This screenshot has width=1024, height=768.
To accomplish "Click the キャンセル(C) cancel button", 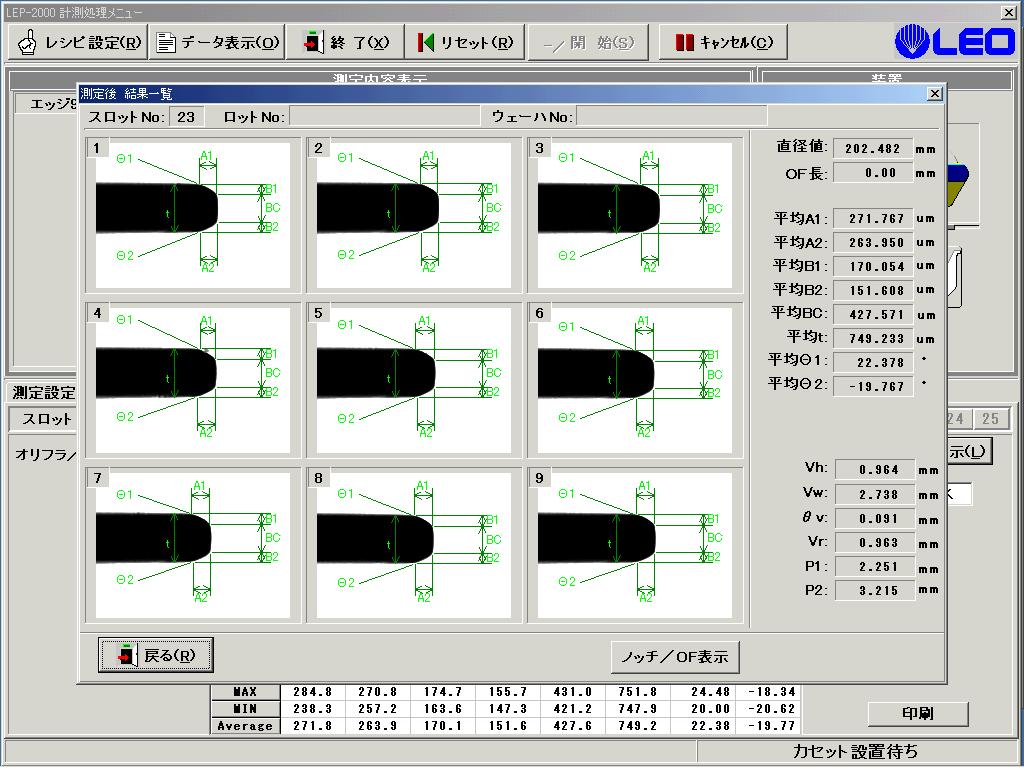I will point(723,42).
